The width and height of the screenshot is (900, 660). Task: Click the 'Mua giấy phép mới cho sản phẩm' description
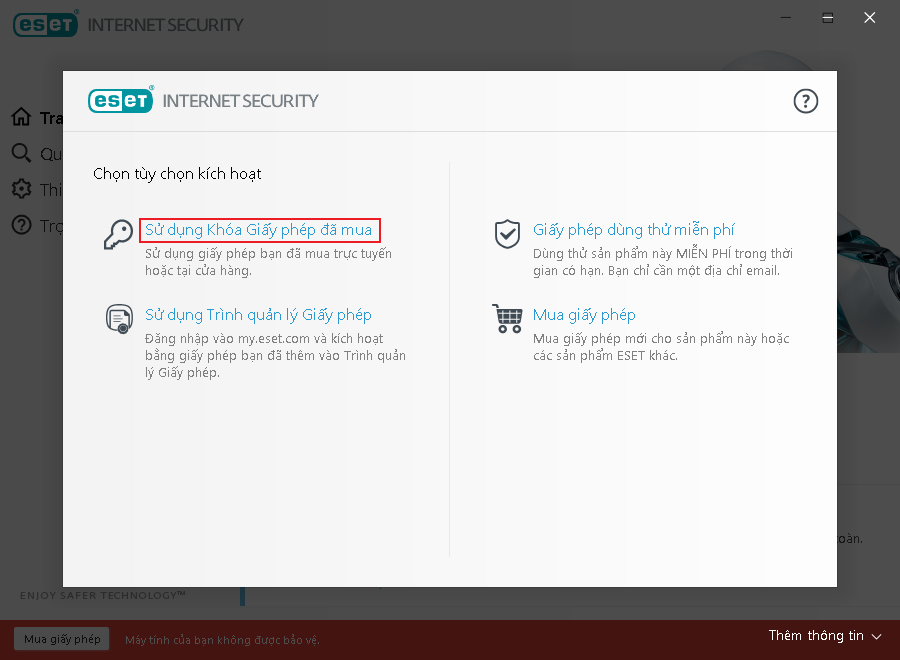[x=661, y=347]
